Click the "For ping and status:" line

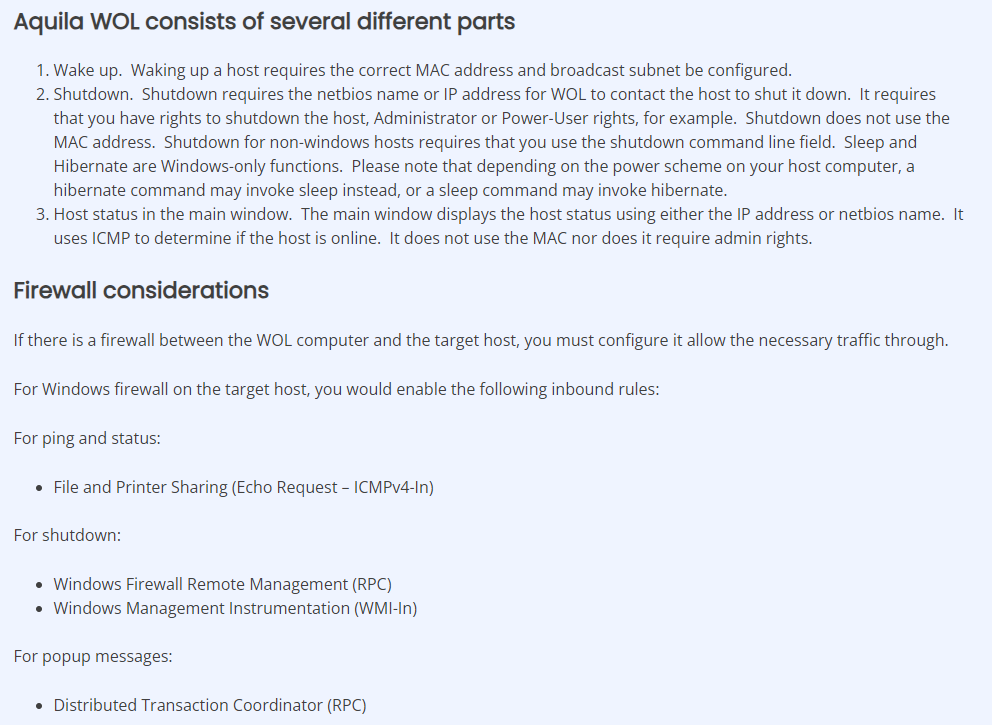[x=87, y=438]
